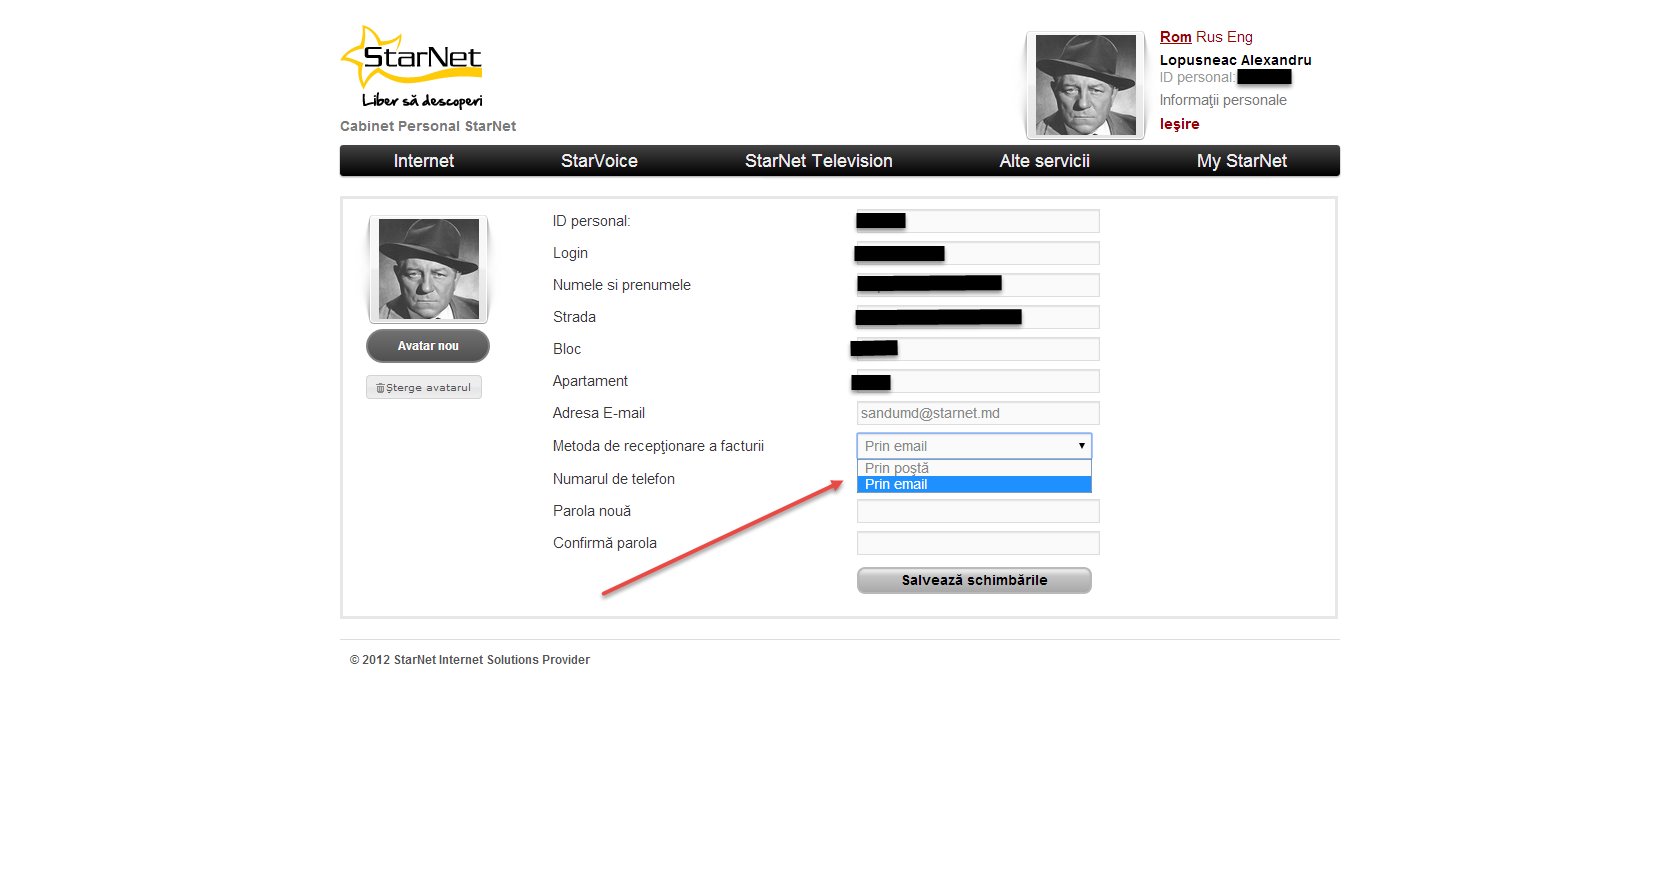
Task: Open Informaţii personale link
Action: click(1223, 100)
